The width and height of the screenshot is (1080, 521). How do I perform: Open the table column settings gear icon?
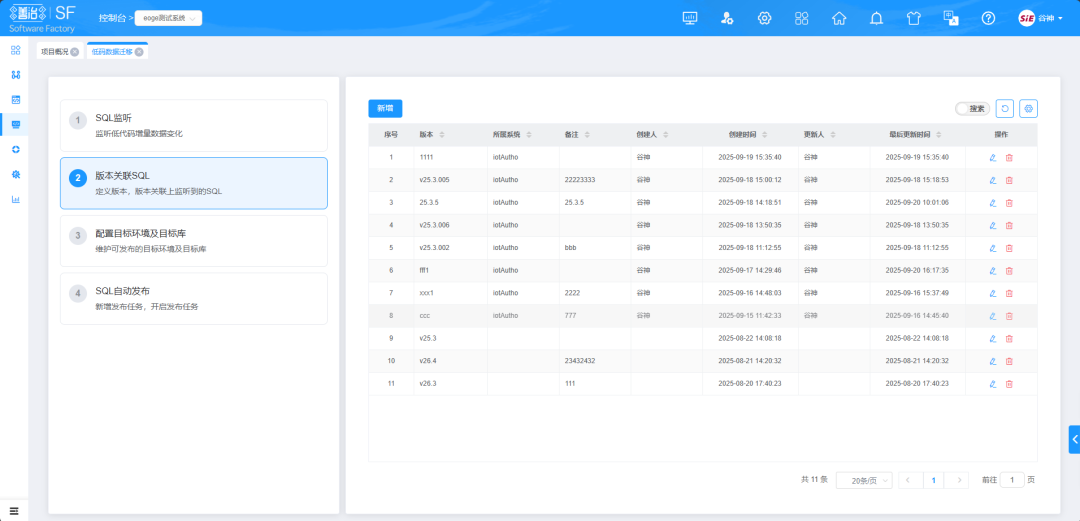[1028, 108]
